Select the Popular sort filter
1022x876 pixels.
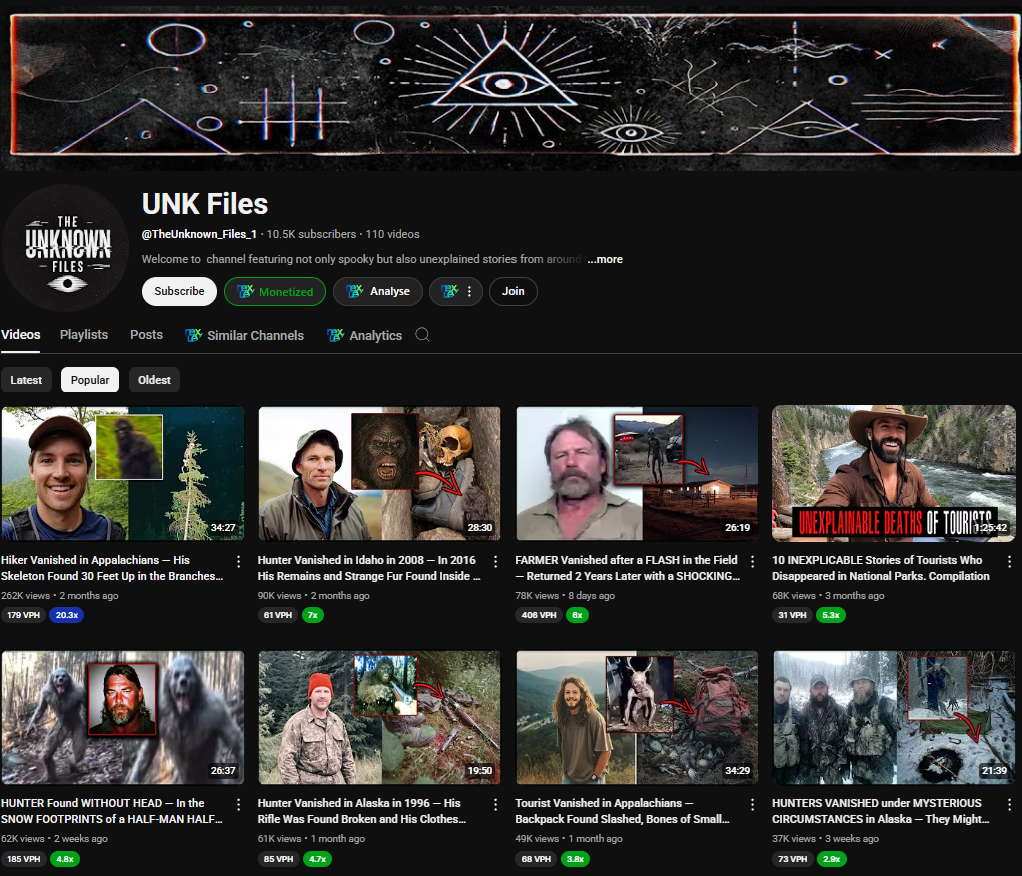(x=90, y=380)
